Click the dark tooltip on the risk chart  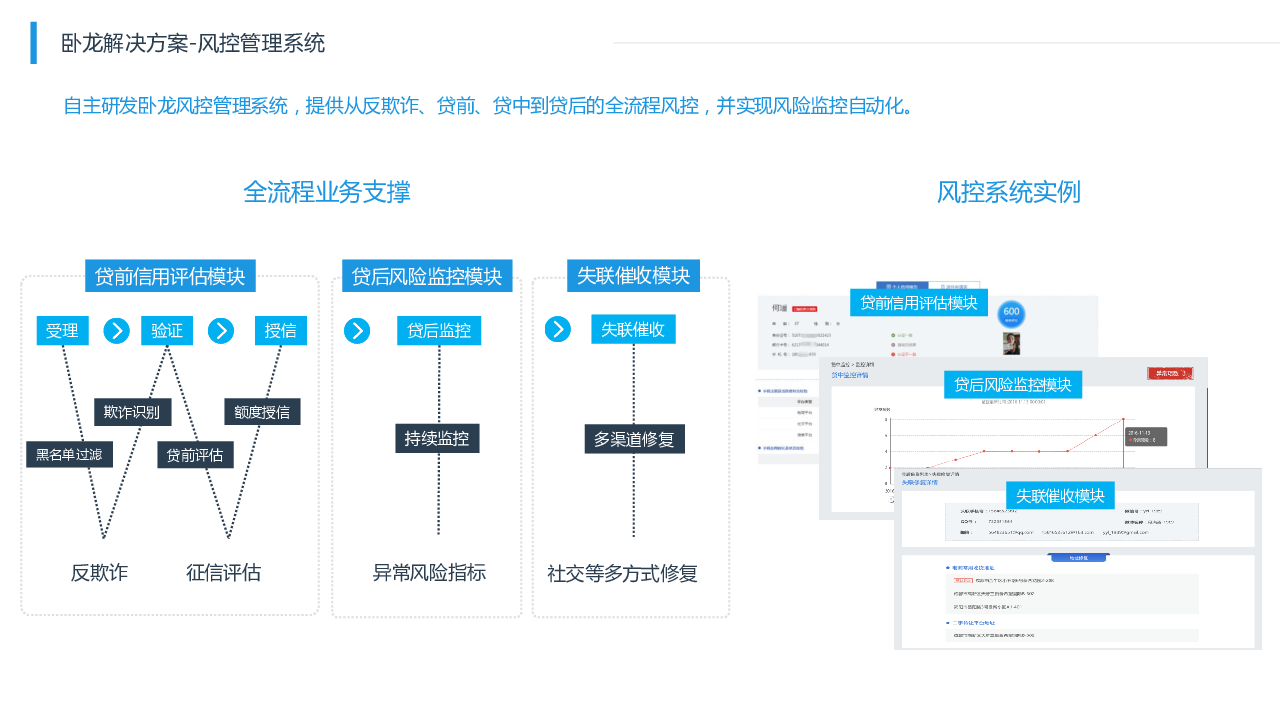pyautogui.click(x=1146, y=437)
